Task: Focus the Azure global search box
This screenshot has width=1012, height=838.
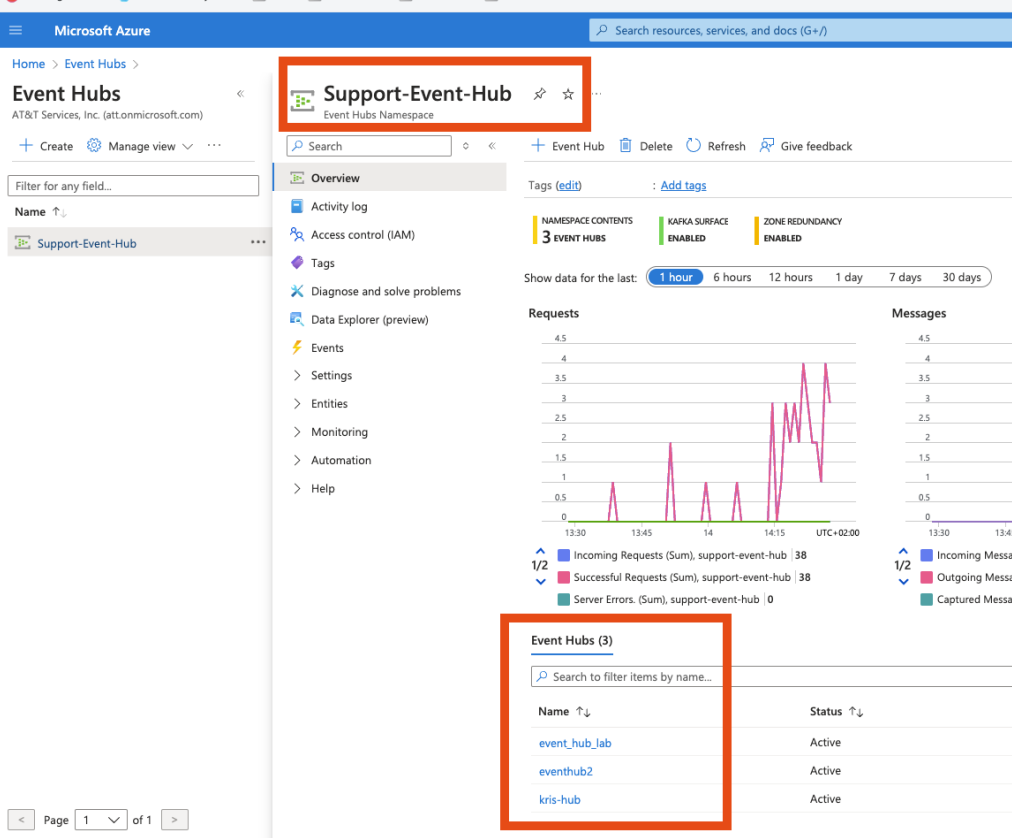Action: [800, 30]
